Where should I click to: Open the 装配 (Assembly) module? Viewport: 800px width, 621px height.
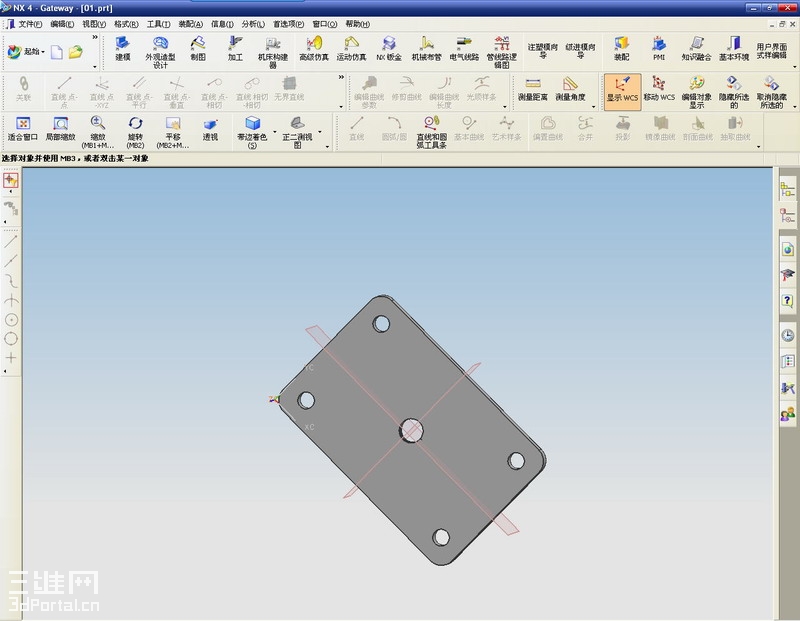621,49
